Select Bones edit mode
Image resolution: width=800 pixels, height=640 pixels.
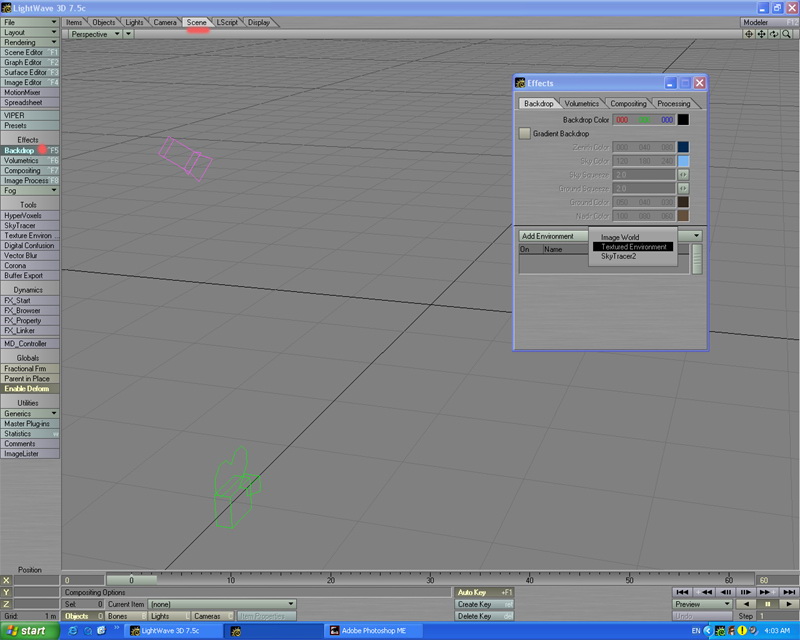pyautogui.click(x=126, y=616)
